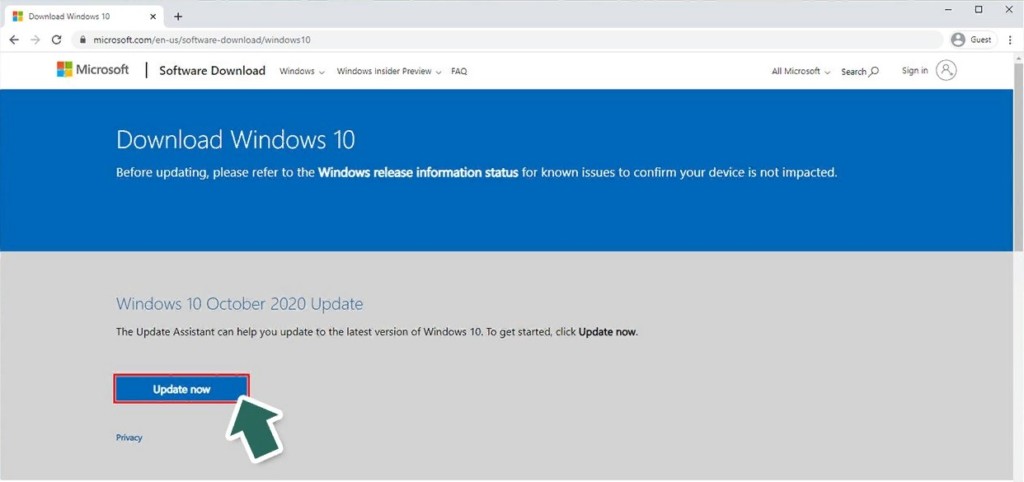This screenshot has height=482, width=1024.
Task: Open the Windows release information status link
Action: tap(418, 173)
